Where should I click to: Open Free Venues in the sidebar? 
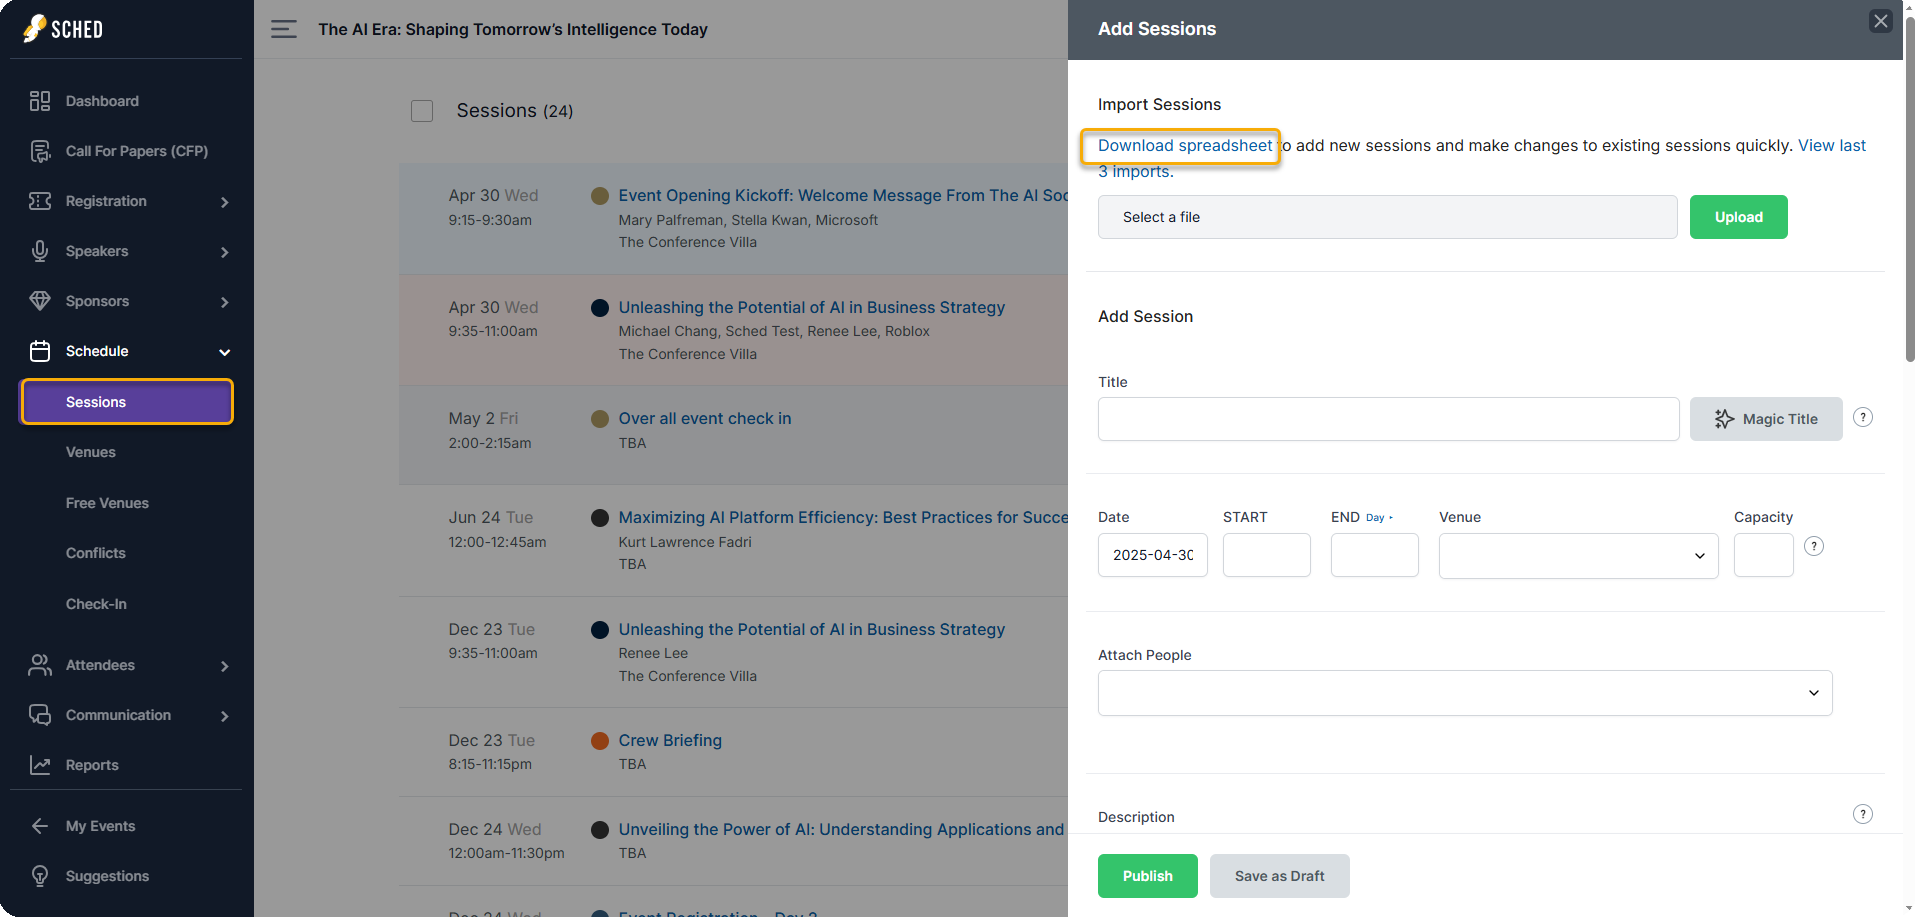(107, 503)
